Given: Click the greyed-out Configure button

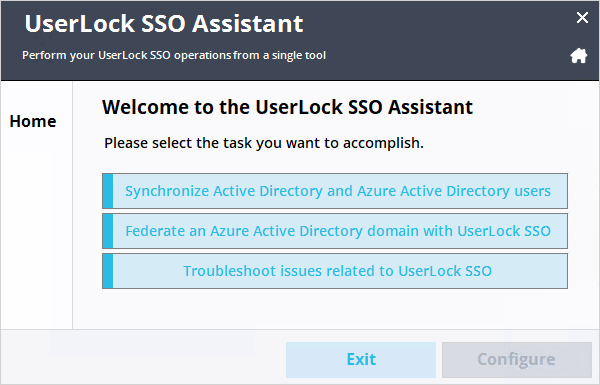Looking at the screenshot, I should (x=517, y=359).
